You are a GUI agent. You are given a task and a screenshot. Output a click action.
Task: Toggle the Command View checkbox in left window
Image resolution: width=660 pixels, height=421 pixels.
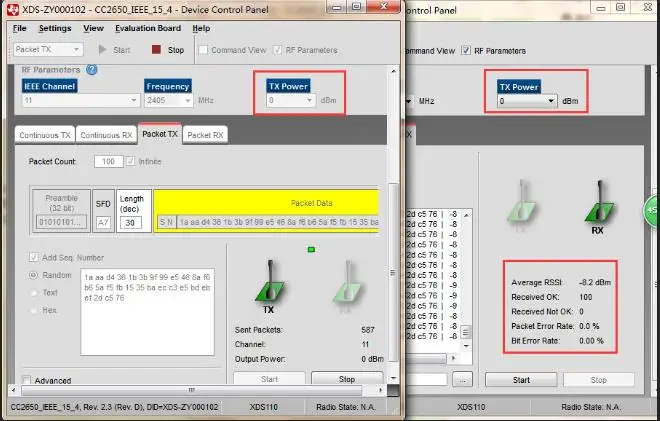coord(203,50)
